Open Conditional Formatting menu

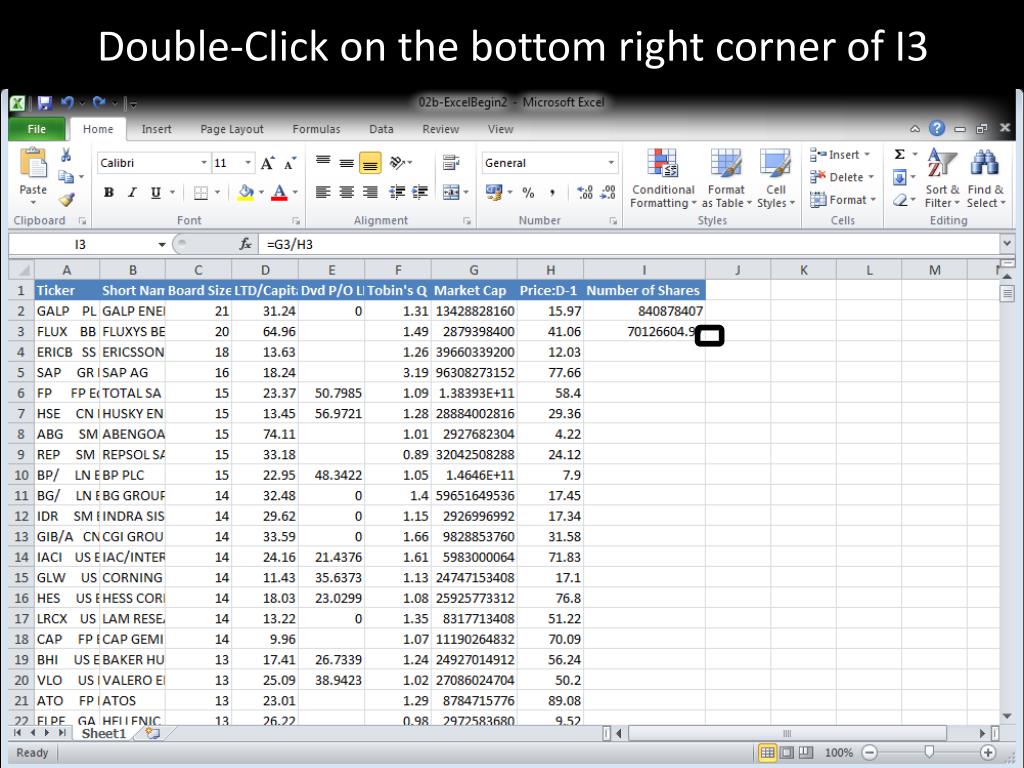pos(663,178)
